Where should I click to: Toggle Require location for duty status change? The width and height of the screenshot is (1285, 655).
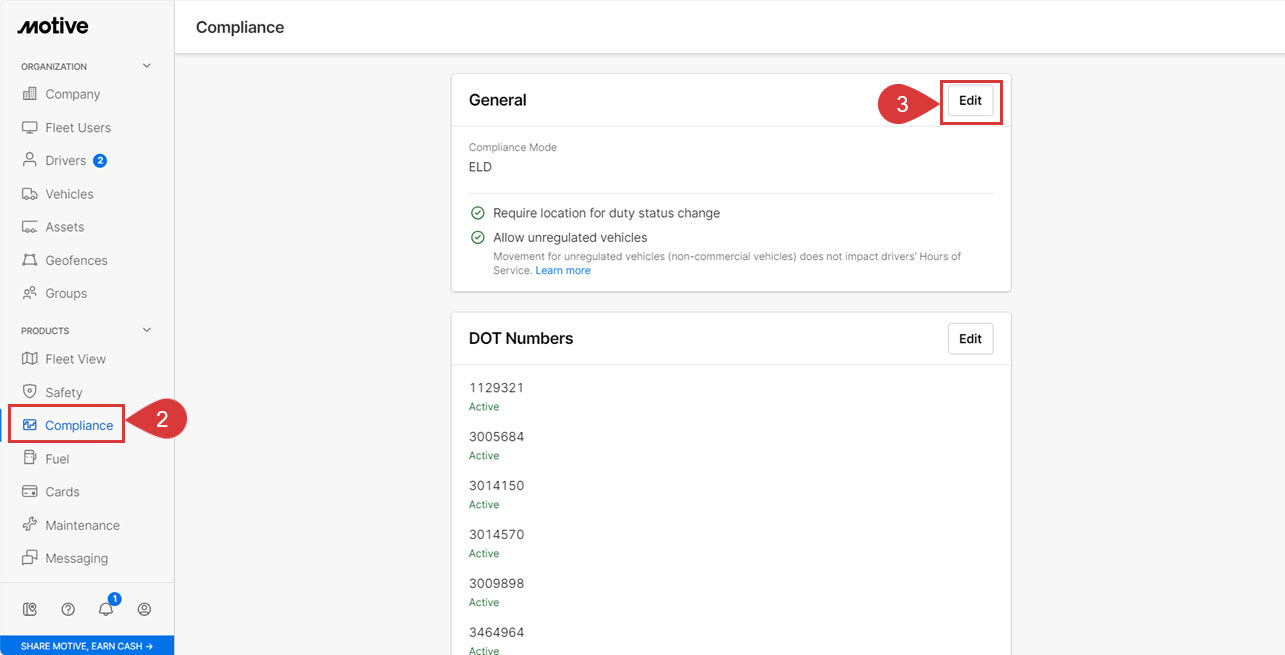tap(478, 213)
